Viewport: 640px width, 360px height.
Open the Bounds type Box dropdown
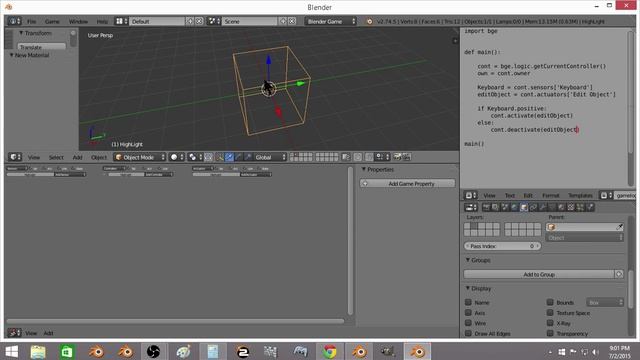point(605,302)
